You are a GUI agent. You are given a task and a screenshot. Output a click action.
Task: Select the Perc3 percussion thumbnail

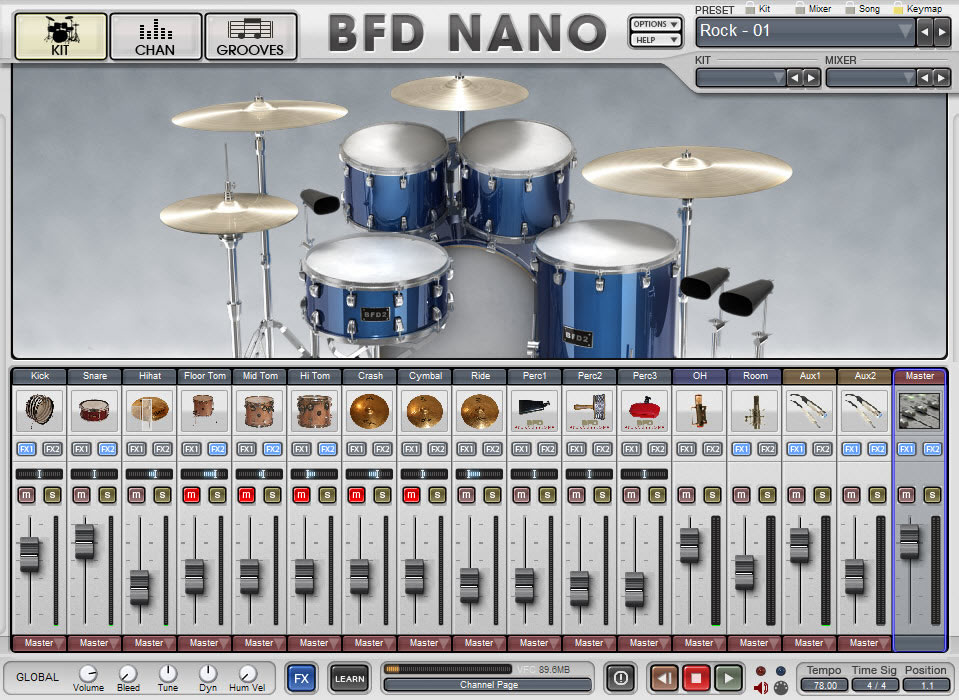(x=645, y=410)
